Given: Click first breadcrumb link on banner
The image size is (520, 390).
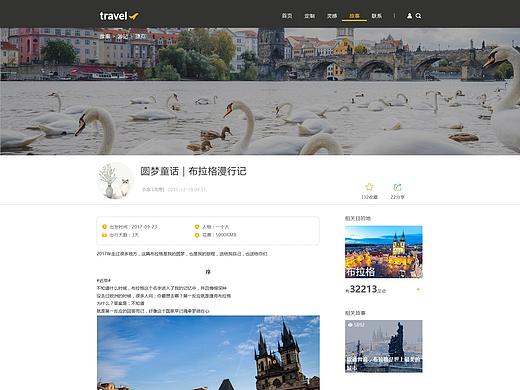Looking at the screenshot, I should tap(105, 36).
